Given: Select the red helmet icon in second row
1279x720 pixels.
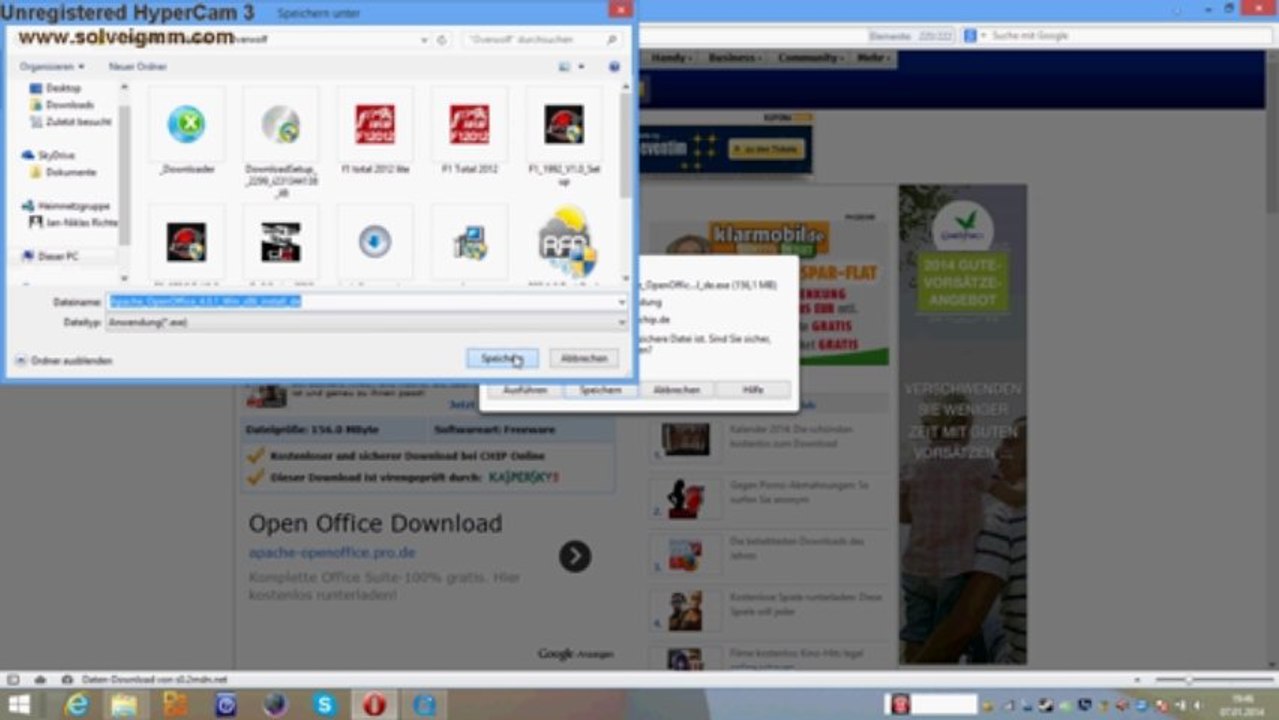Looking at the screenshot, I should 187,242.
